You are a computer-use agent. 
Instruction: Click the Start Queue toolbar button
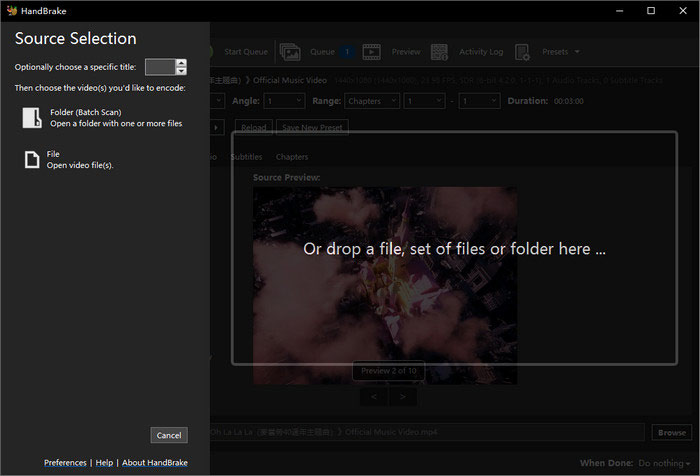(x=246, y=52)
